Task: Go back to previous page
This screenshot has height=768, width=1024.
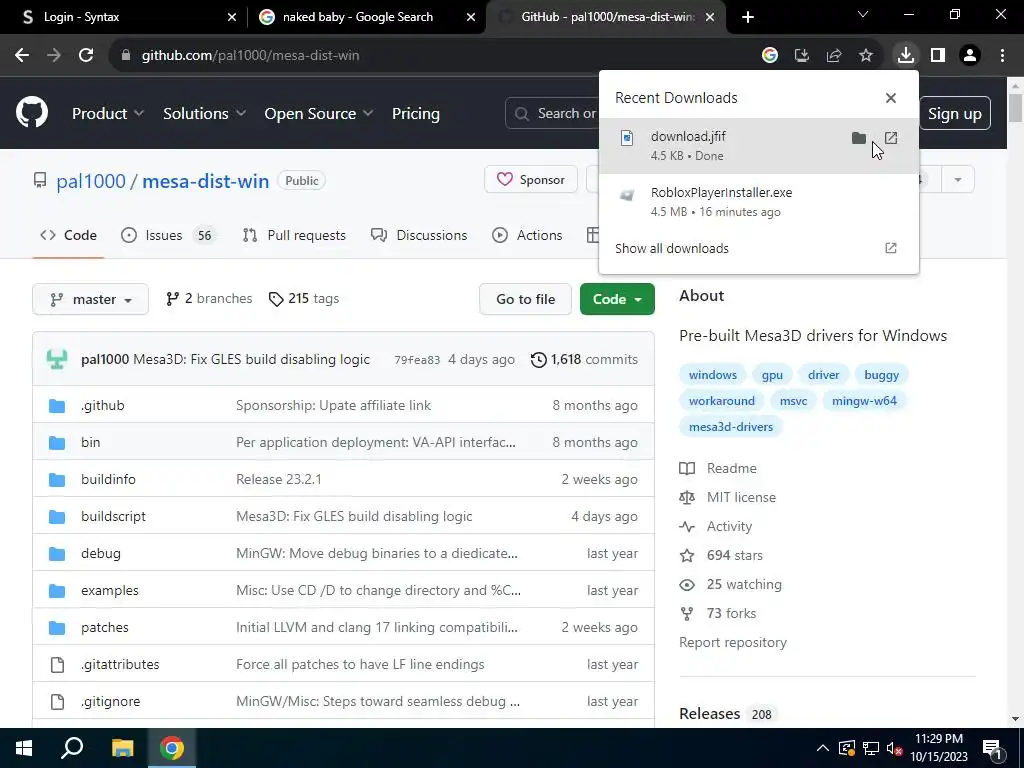Action: (22, 56)
